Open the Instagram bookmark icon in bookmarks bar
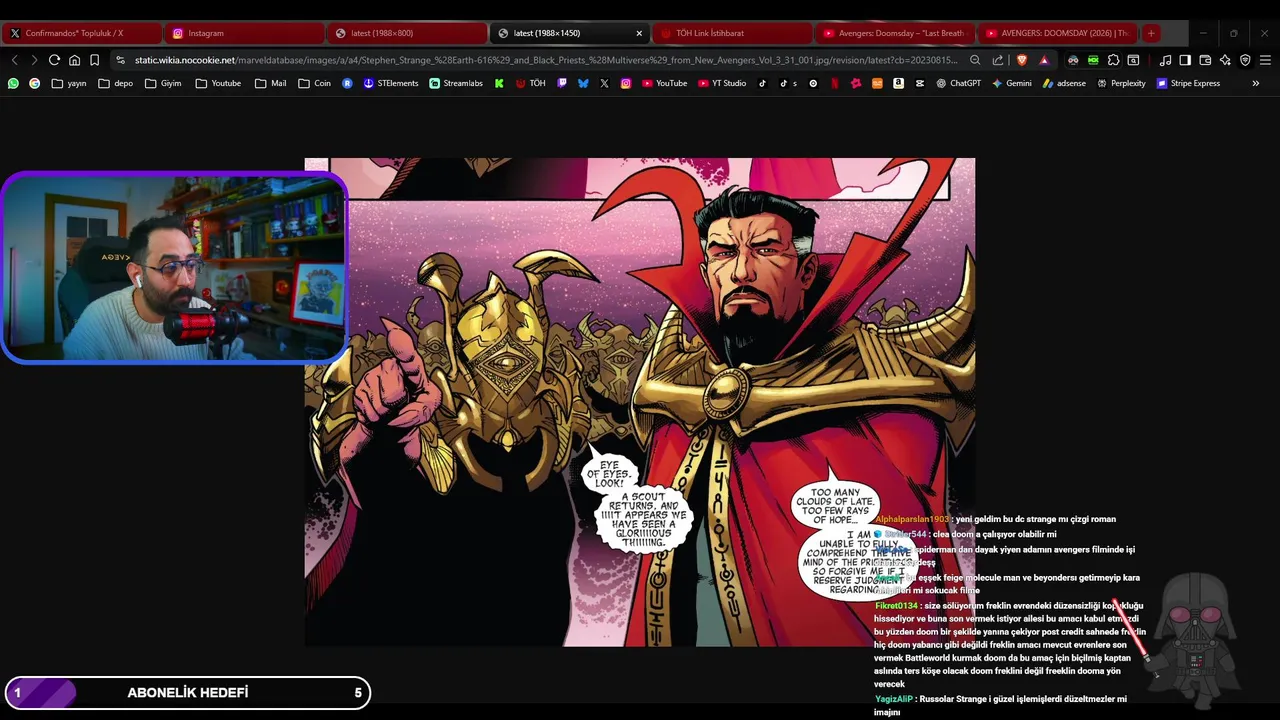 626,83
